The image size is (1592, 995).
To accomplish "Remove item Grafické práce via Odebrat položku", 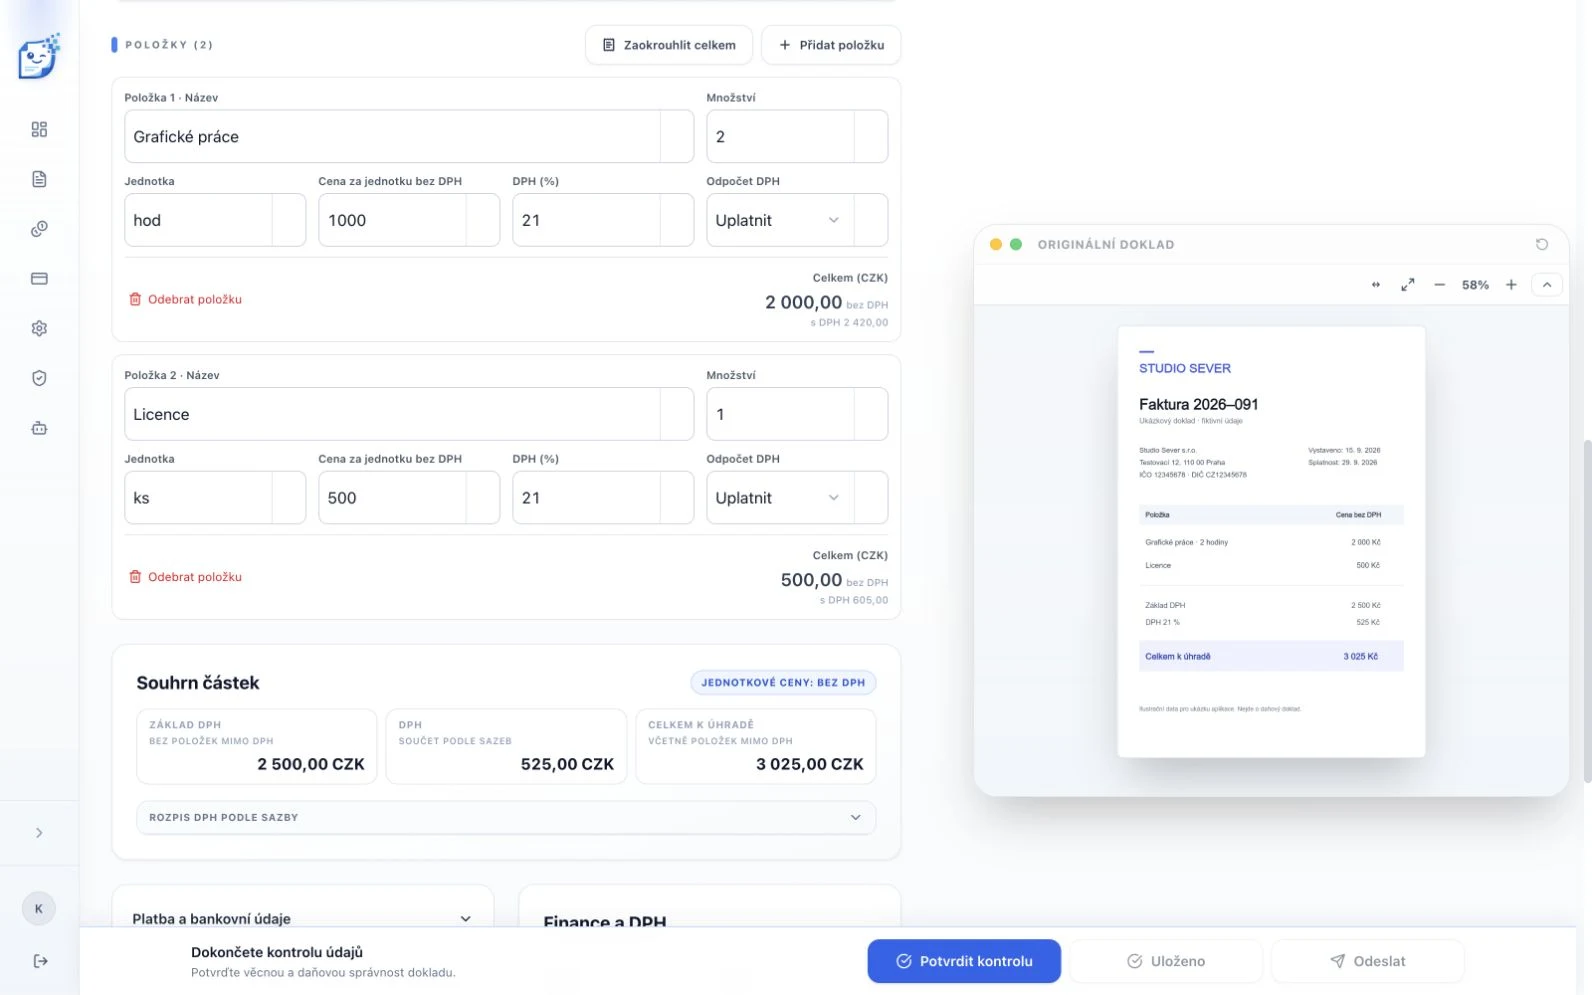I will pyautogui.click(x=186, y=299).
